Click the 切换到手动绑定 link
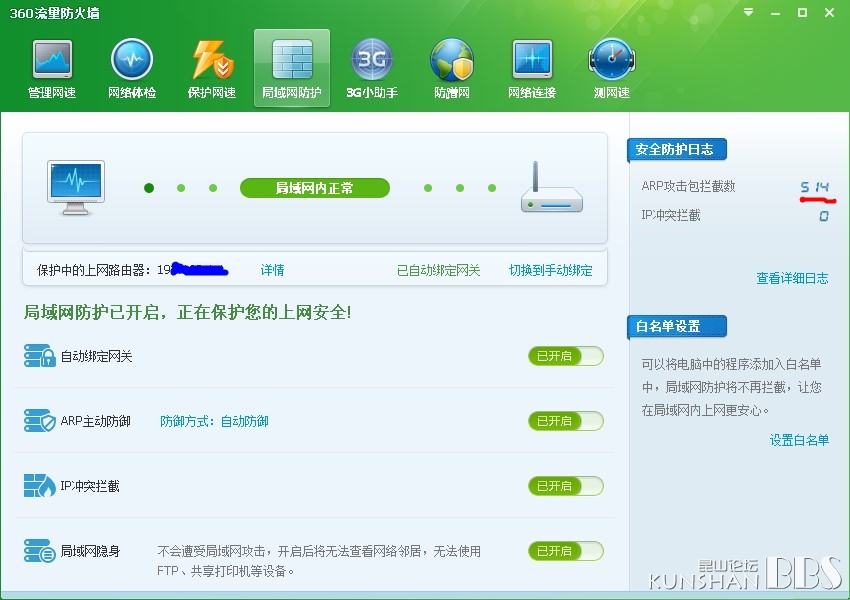The width and height of the screenshot is (850, 600). [x=550, y=270]
